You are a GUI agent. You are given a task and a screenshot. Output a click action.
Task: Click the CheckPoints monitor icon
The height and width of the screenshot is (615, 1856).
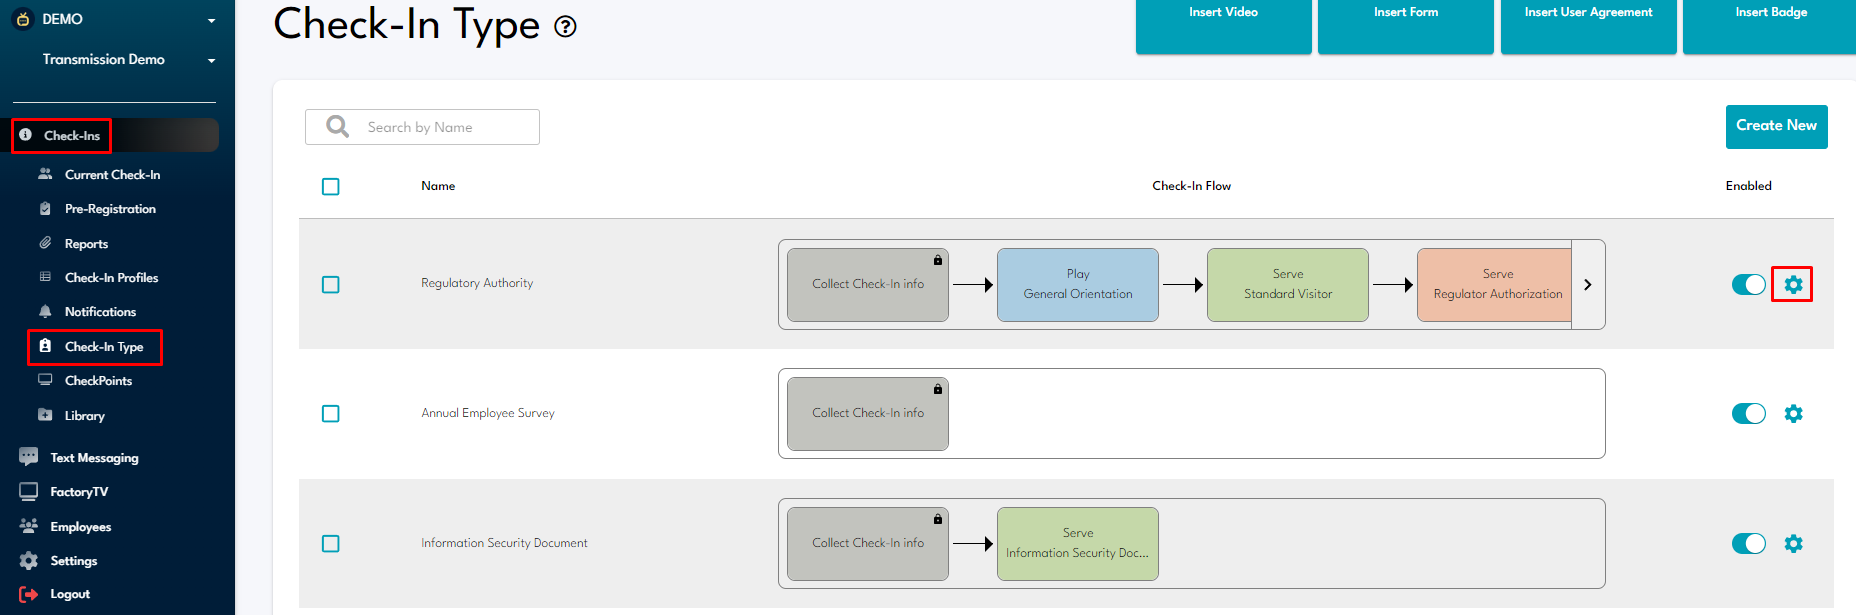[x=45, y=380]
